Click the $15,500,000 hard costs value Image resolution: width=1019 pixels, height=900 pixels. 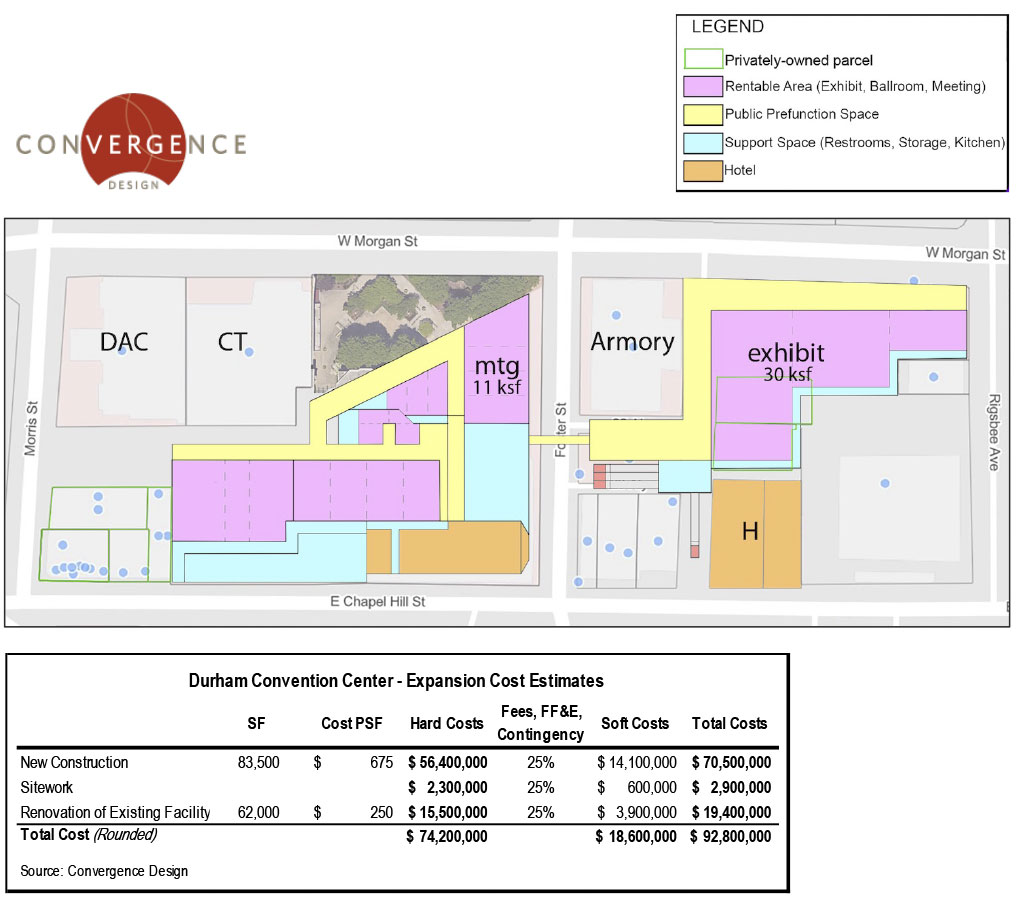tap(448, 813)
